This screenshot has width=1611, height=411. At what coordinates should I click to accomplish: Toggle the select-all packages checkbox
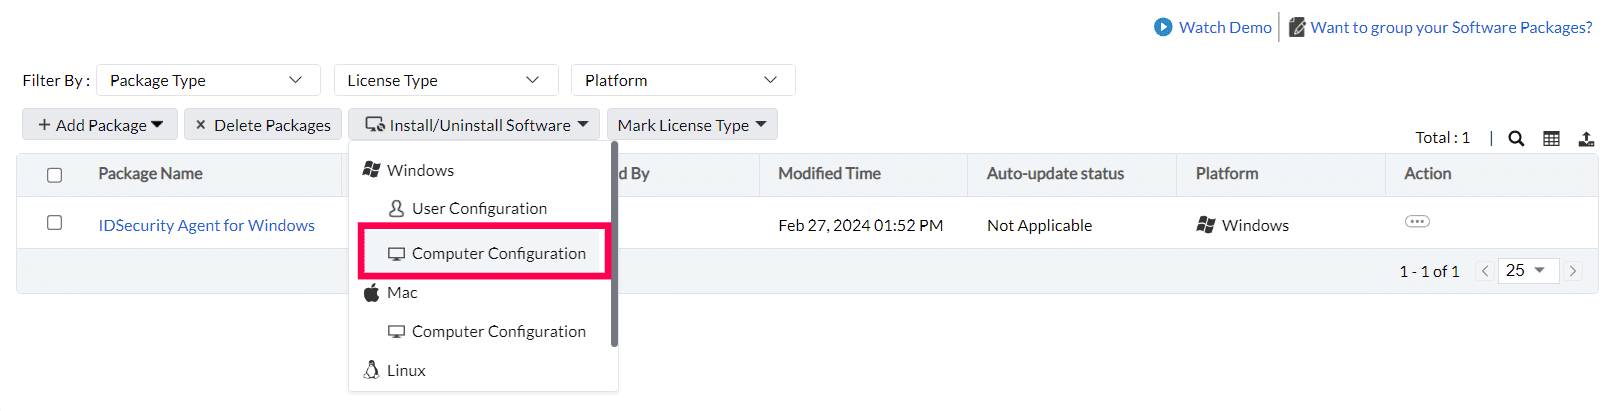(55, 175)
